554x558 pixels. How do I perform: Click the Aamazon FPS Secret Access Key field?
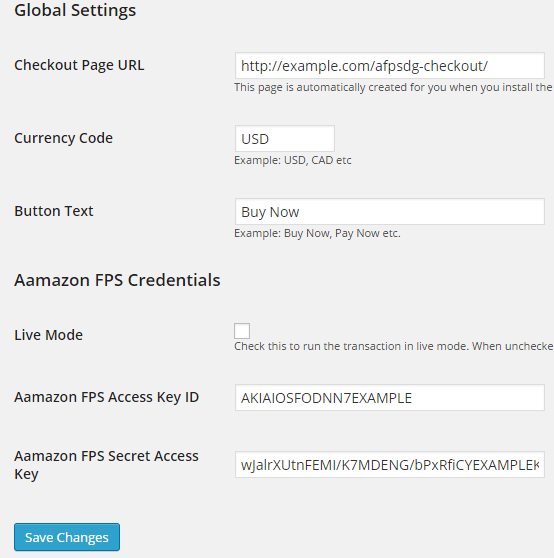(390, 465)
